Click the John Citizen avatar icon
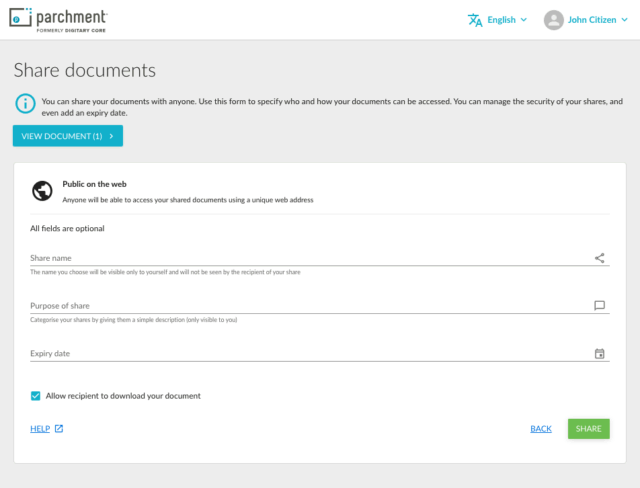Screen dimensions: 640x488 pos(554,20)
